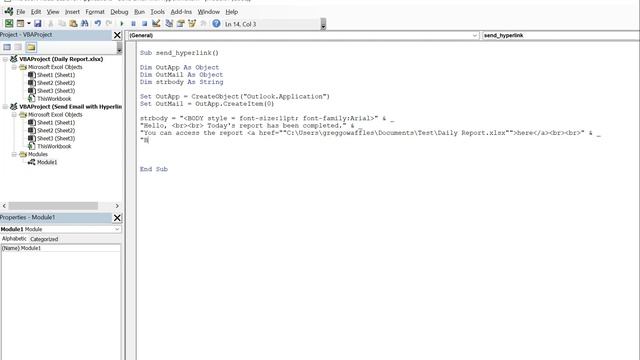
Task: Collapse VBAProject (Daily Report.xlsx) node
Action: pyautogui.click(x=5, y=59)
